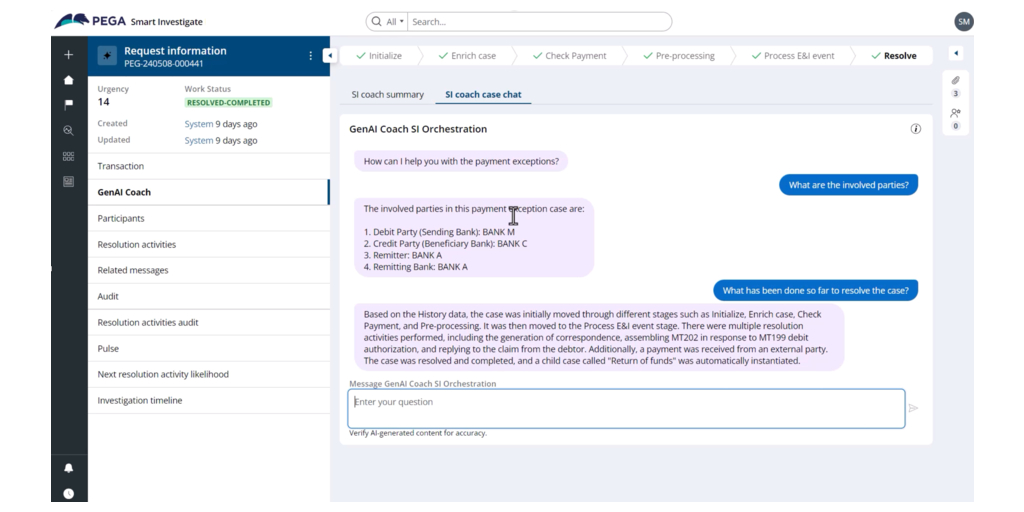Open the GenAI Coach section
This screenshot has width=1024, height=512.
tap(209, 192)
